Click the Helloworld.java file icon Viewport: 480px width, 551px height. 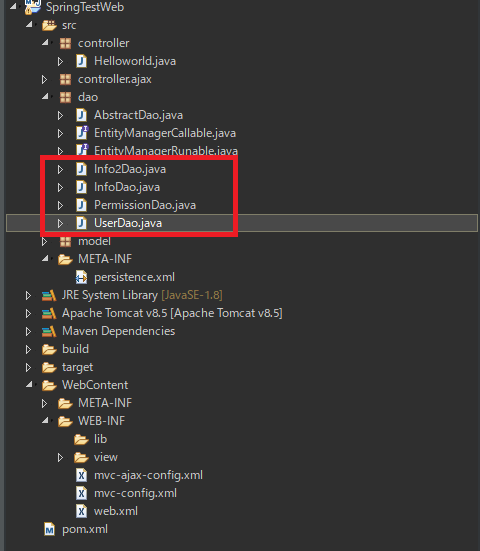[x=82, y=61]
